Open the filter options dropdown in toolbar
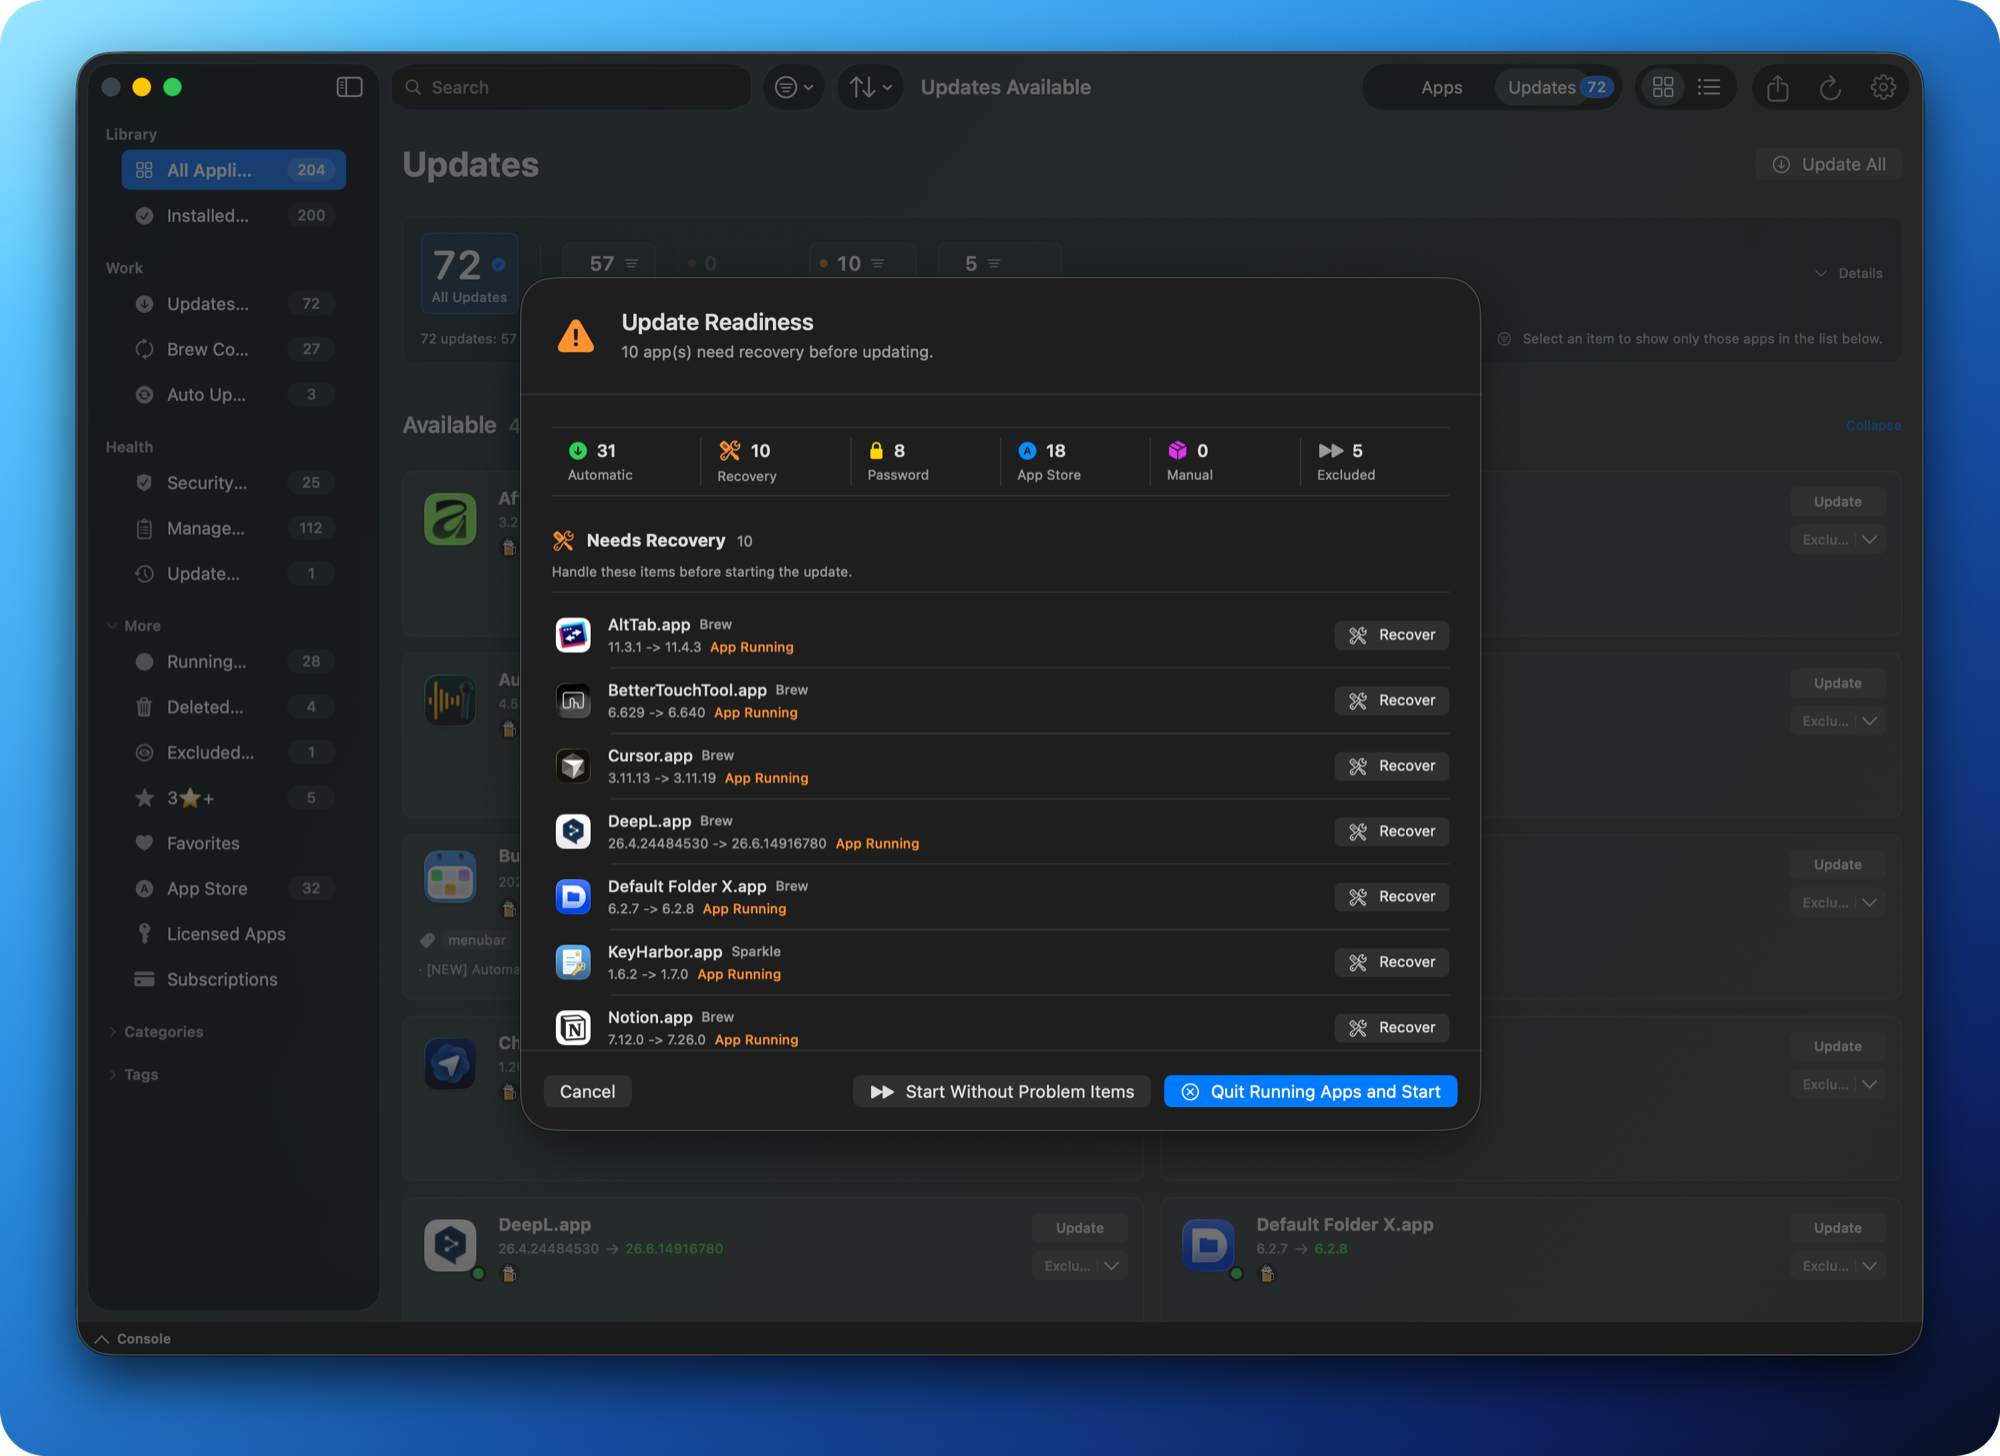 tap(794, 87)
